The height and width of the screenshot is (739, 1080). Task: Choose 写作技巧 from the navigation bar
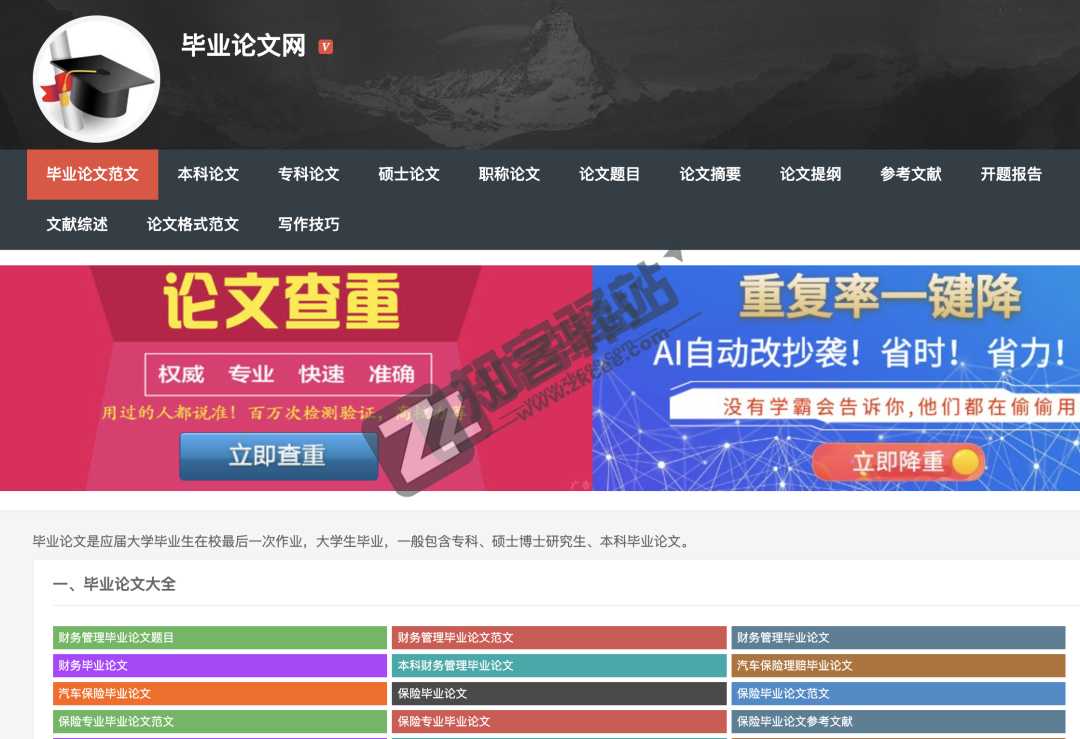coord(309,224)
